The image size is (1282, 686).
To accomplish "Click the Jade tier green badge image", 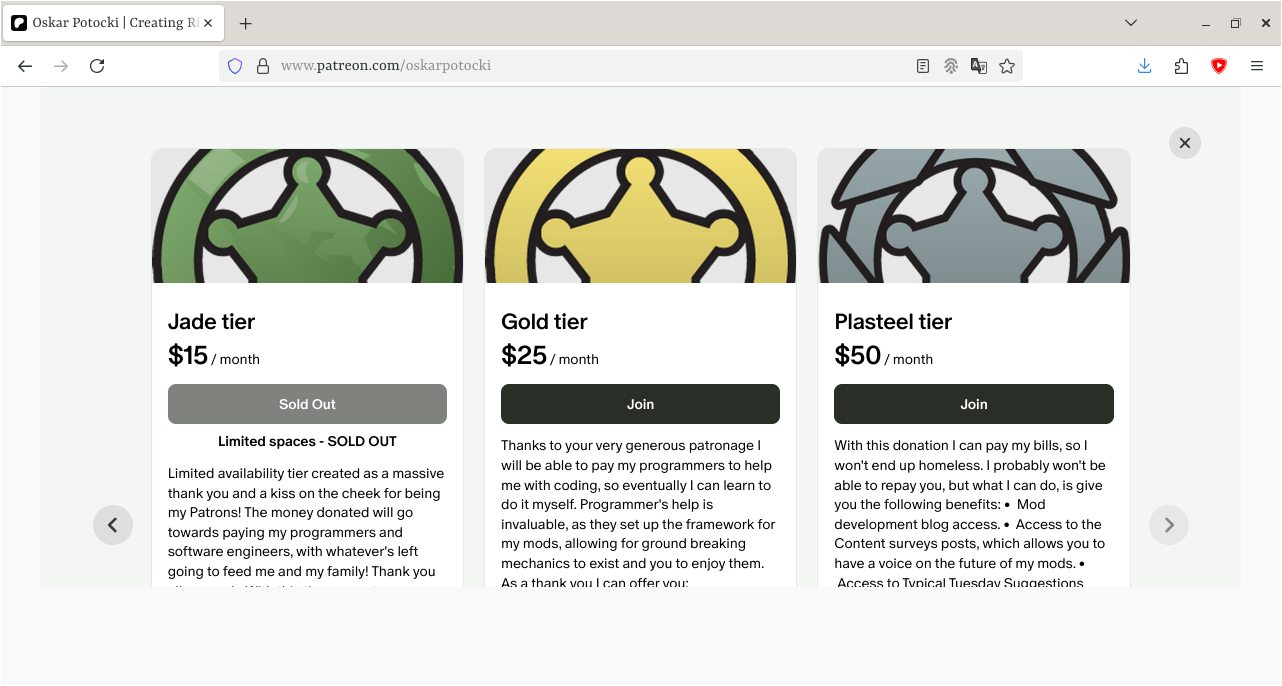I will click(x=307, y=216).
